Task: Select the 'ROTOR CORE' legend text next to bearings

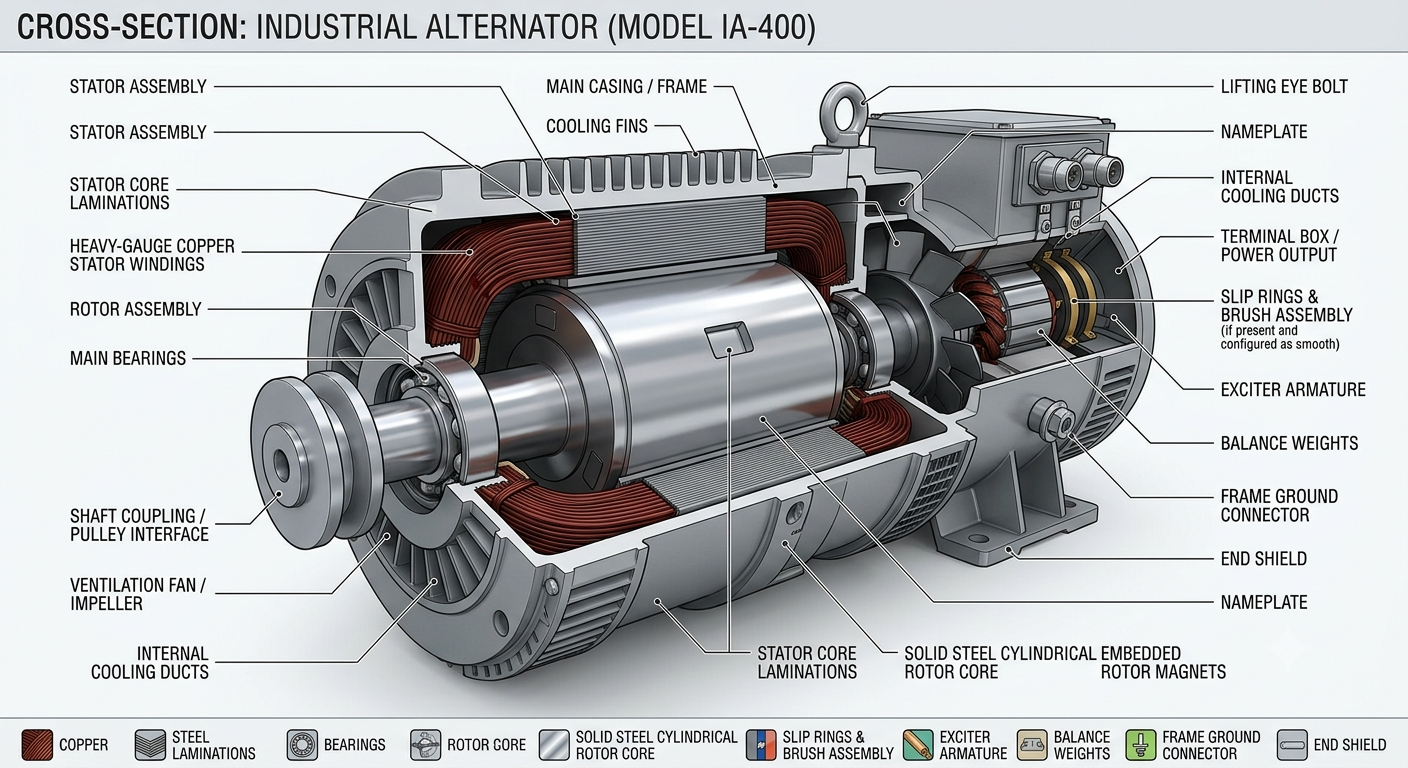Action: tap(486, 745)
